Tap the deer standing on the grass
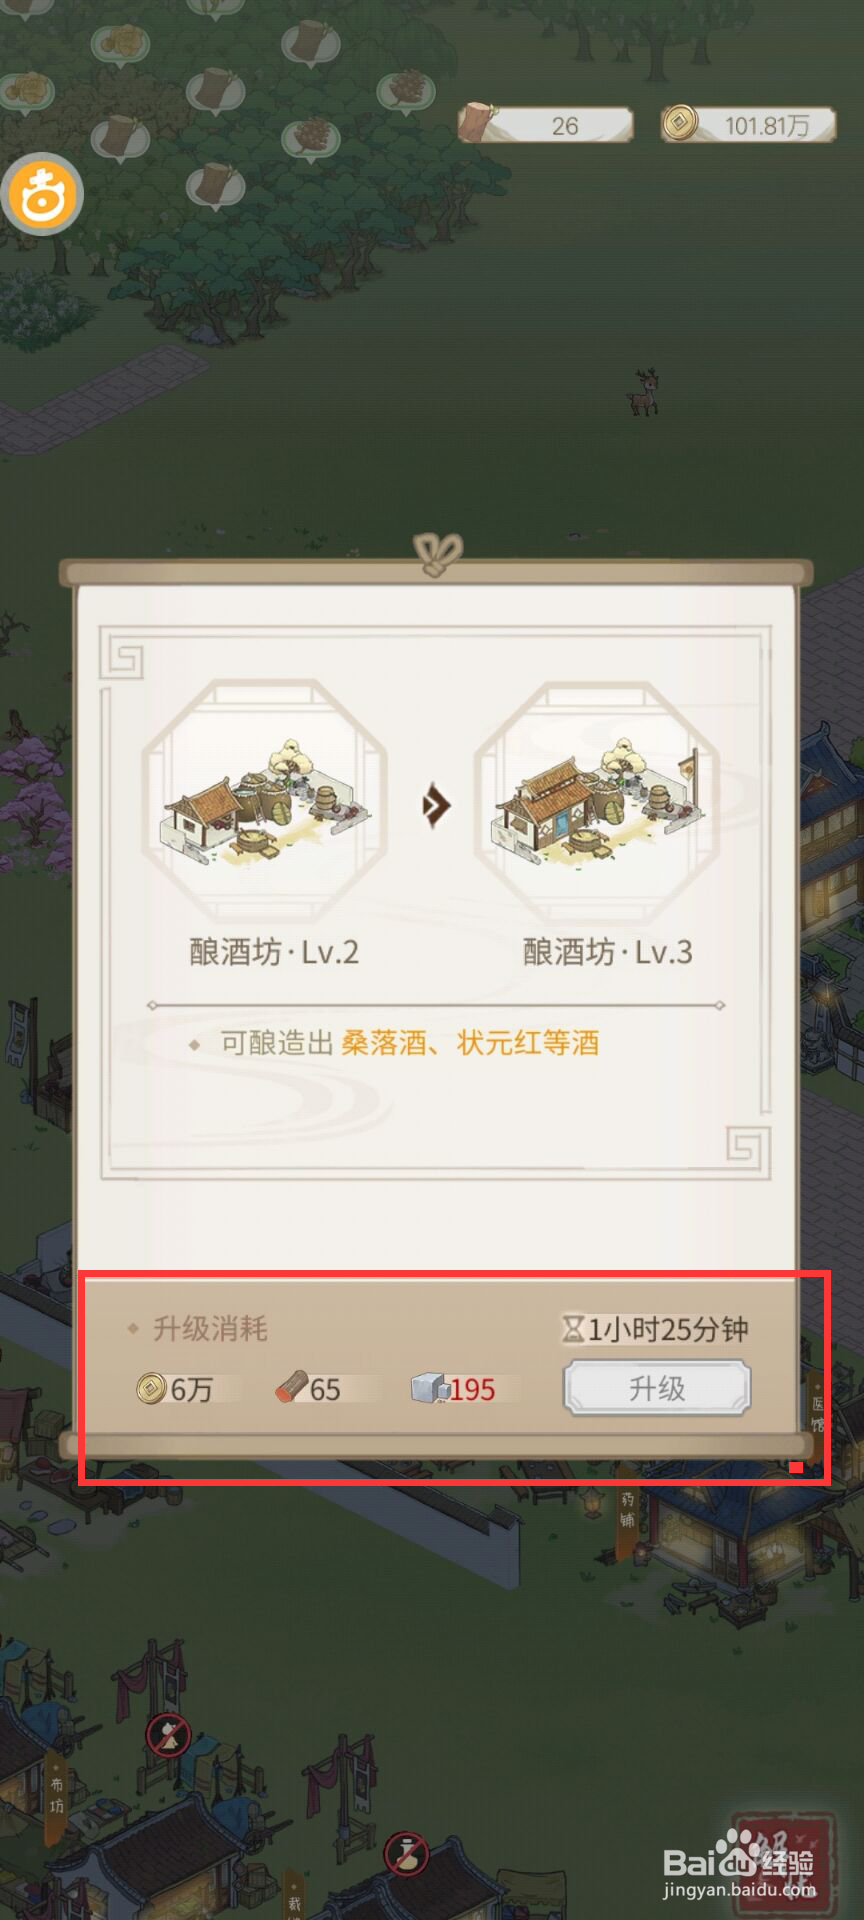 [x=644, y=391]
